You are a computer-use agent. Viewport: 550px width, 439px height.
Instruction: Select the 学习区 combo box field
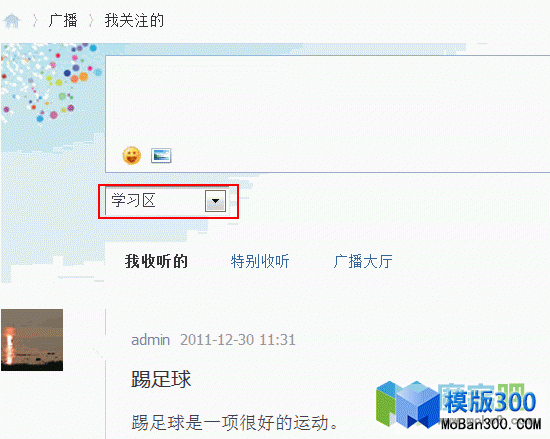[x=166, y=201]
